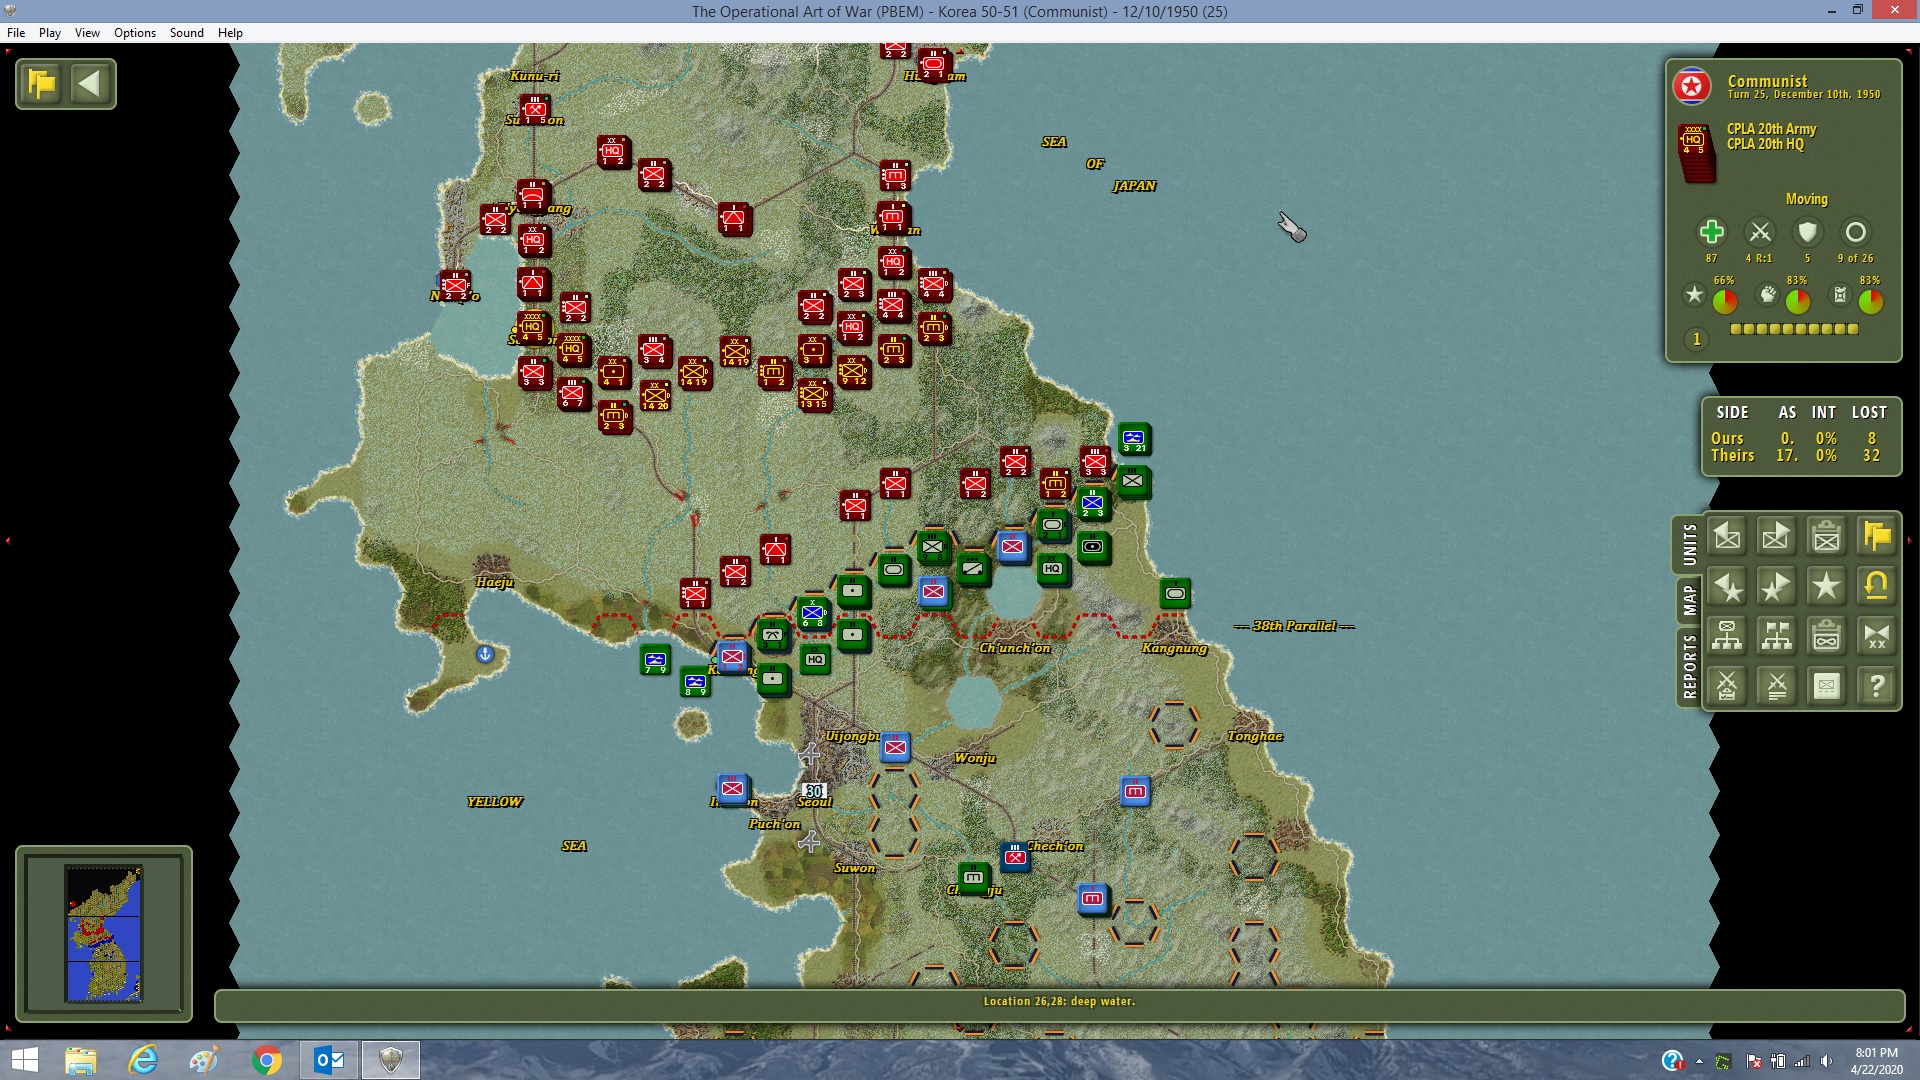The width and height of the screenshot is (1920, 1080).
Task: Click the 'Theirs' losses row label
Action: (x=1732, y=456)
